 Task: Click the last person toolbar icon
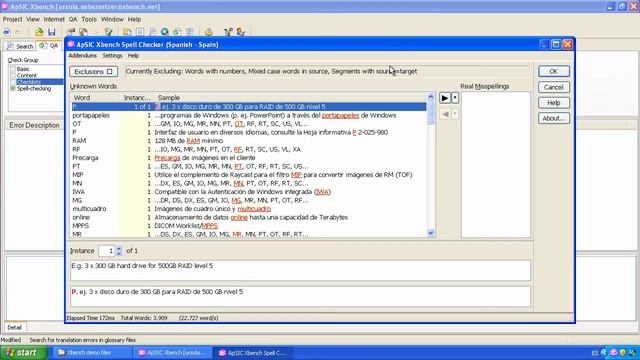point(240,31)
